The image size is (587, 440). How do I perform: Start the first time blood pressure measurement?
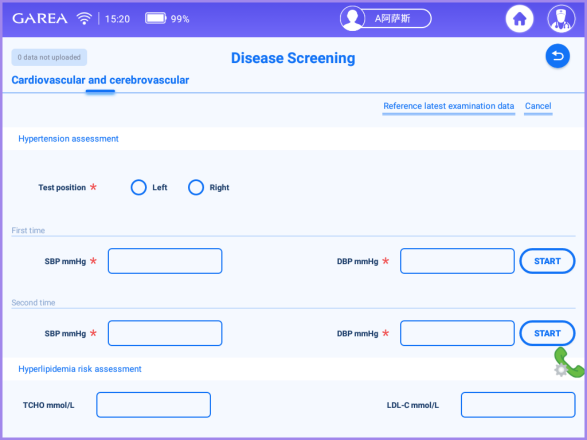tap(547, 261)
